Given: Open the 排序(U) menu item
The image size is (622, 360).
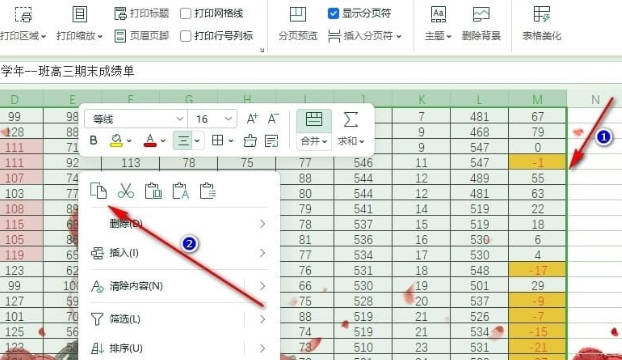Looking at the screenshot, I should tap(179, 348).
